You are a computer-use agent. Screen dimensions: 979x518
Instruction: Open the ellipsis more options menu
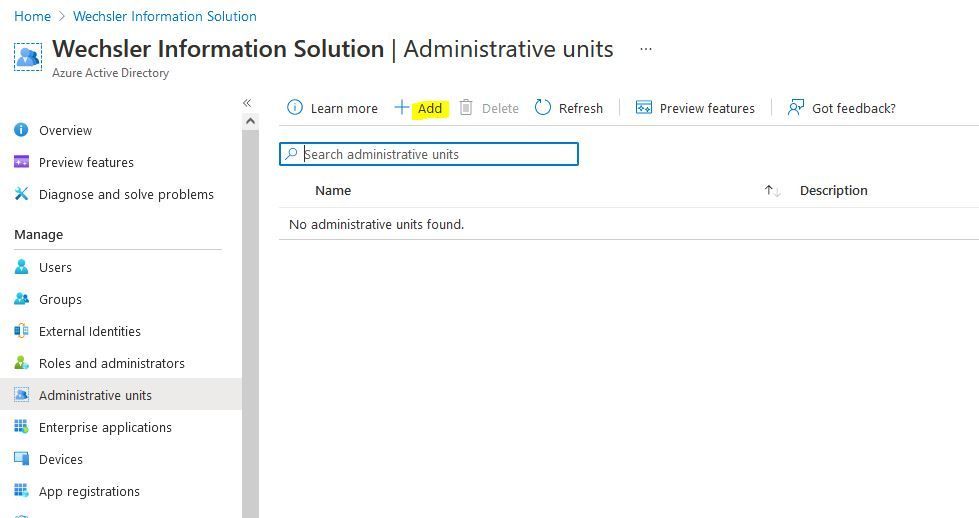pyautogui.click(x=646, y=49)
